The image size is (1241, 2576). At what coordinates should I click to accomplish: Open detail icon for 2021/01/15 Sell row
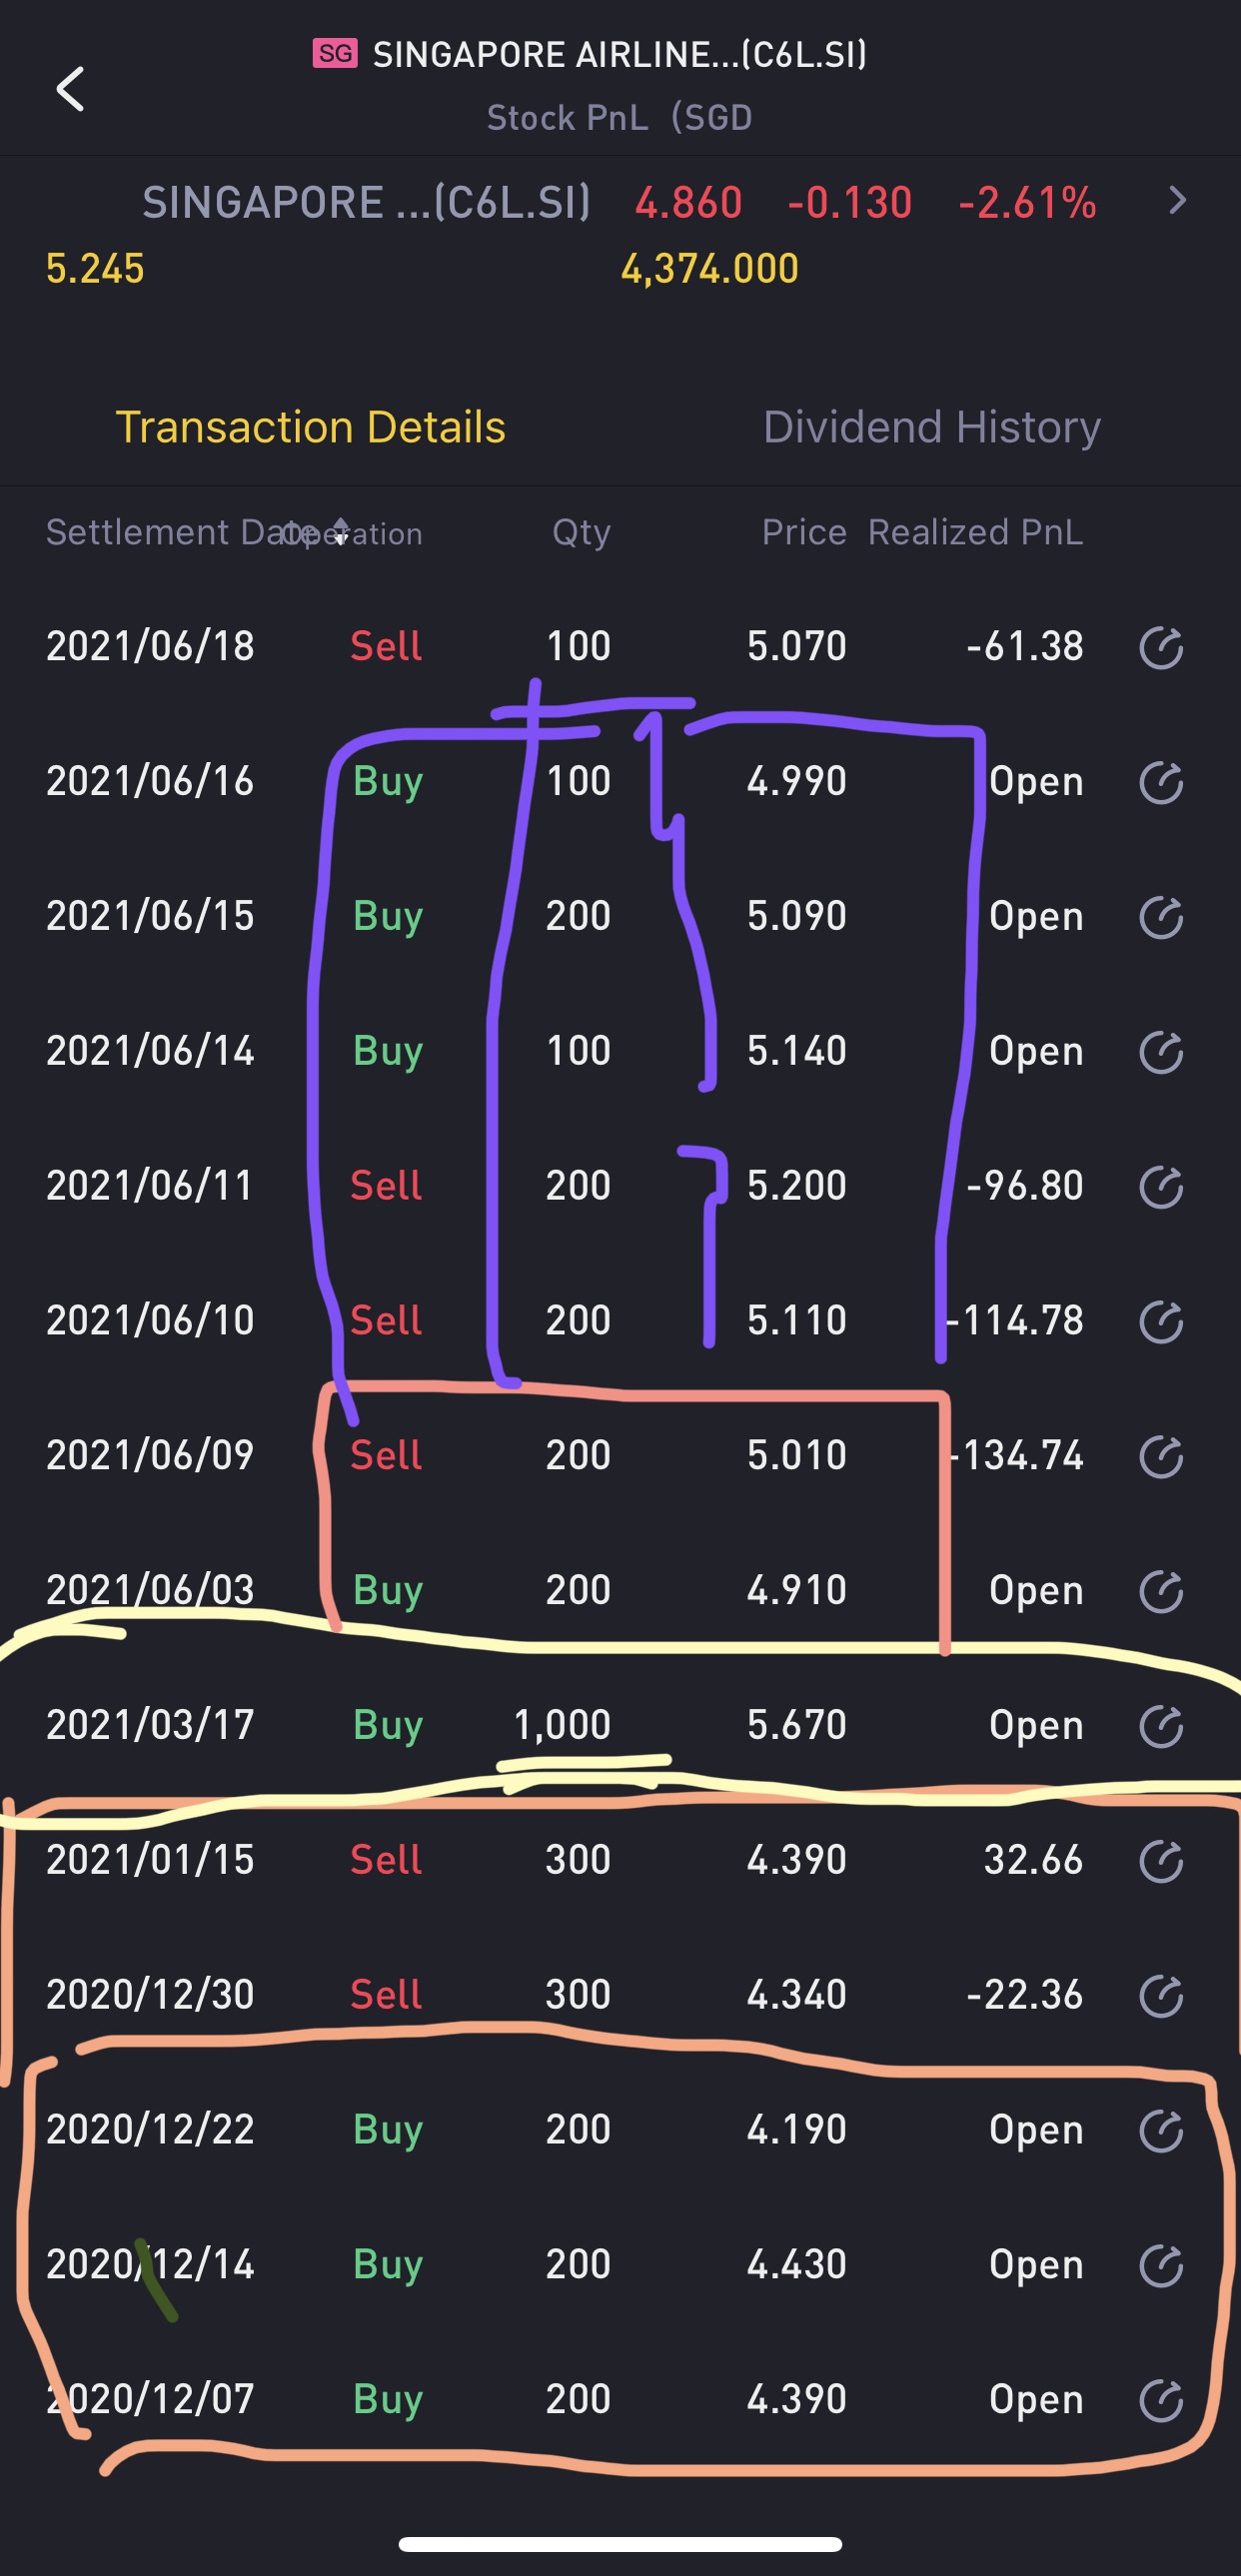coord(1160,1861)
